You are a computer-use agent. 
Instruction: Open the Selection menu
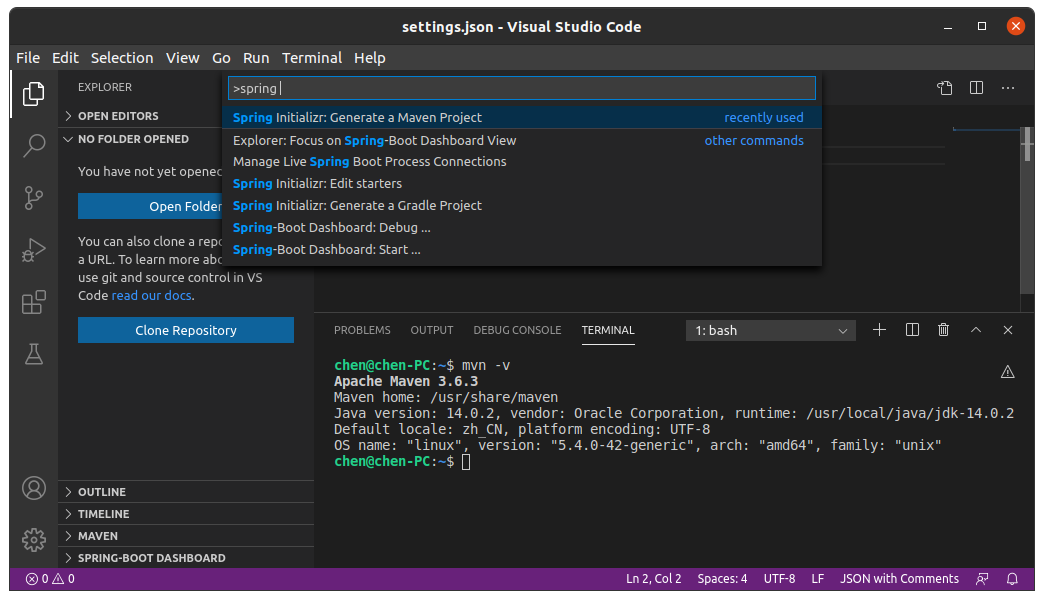coord(122,58)
